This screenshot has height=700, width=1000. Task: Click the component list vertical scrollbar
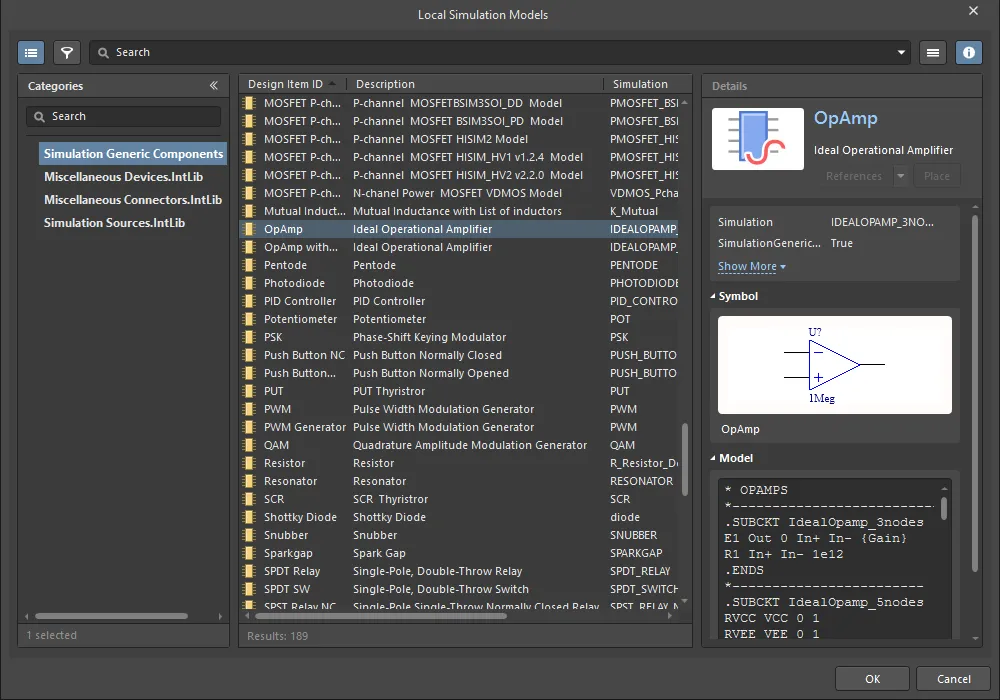pyautogui.click(x=685, y=460)
